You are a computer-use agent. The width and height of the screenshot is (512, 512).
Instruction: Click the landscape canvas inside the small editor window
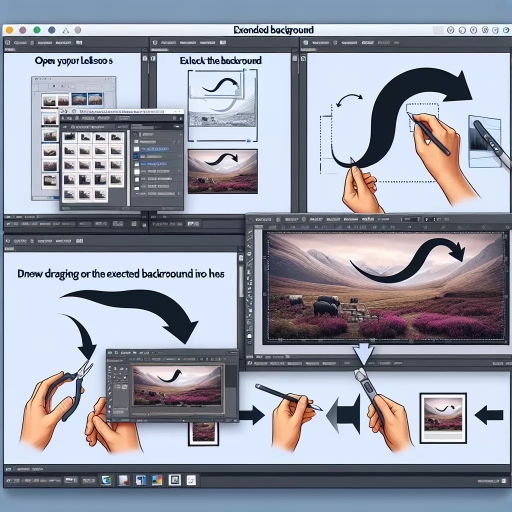177,385
